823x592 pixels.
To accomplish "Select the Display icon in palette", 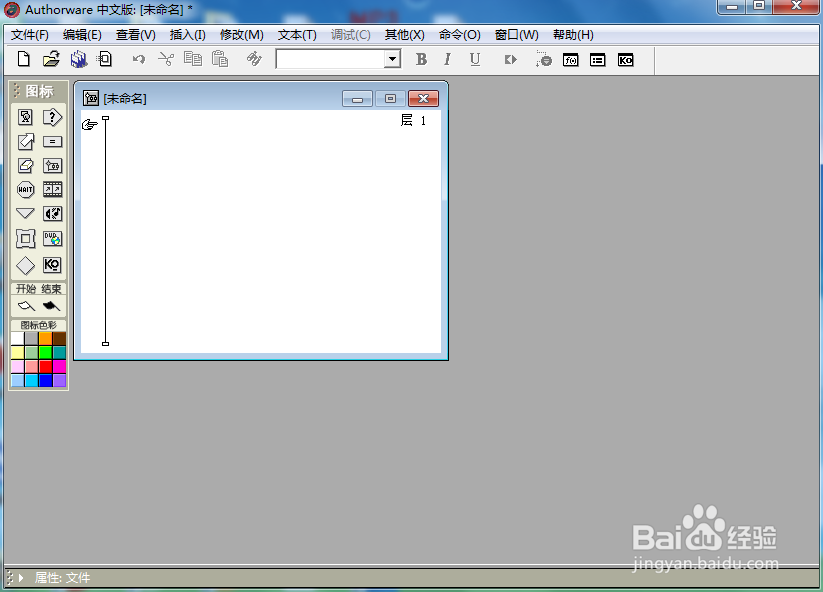I will 25,117.
